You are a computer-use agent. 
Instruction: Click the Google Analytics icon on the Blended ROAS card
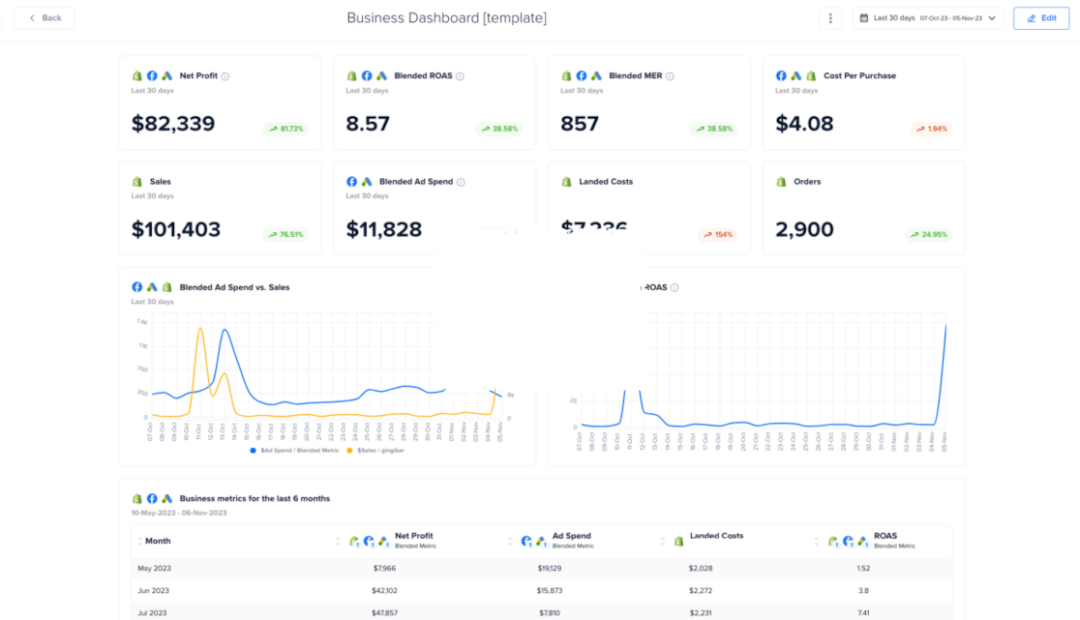pos(379,76)
